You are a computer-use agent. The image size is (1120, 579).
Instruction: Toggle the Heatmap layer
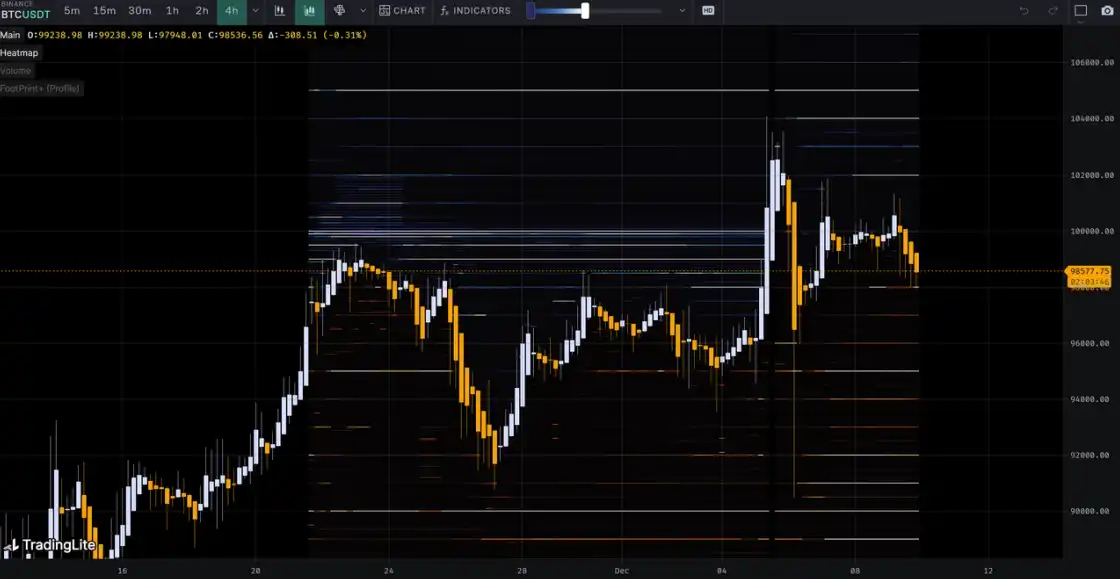(20, 53)
